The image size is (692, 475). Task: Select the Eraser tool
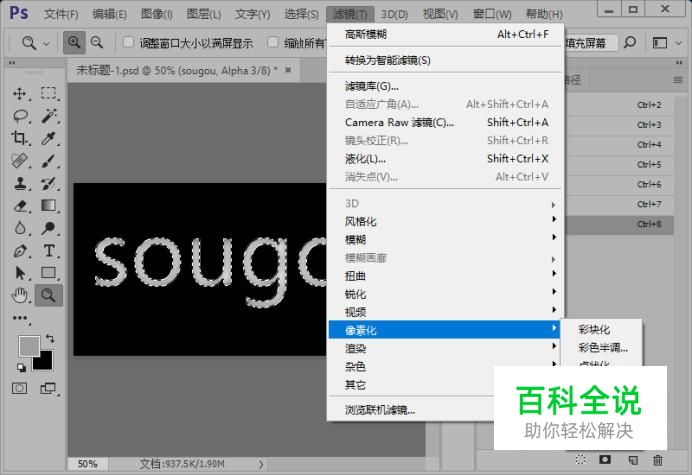[20, 206]
